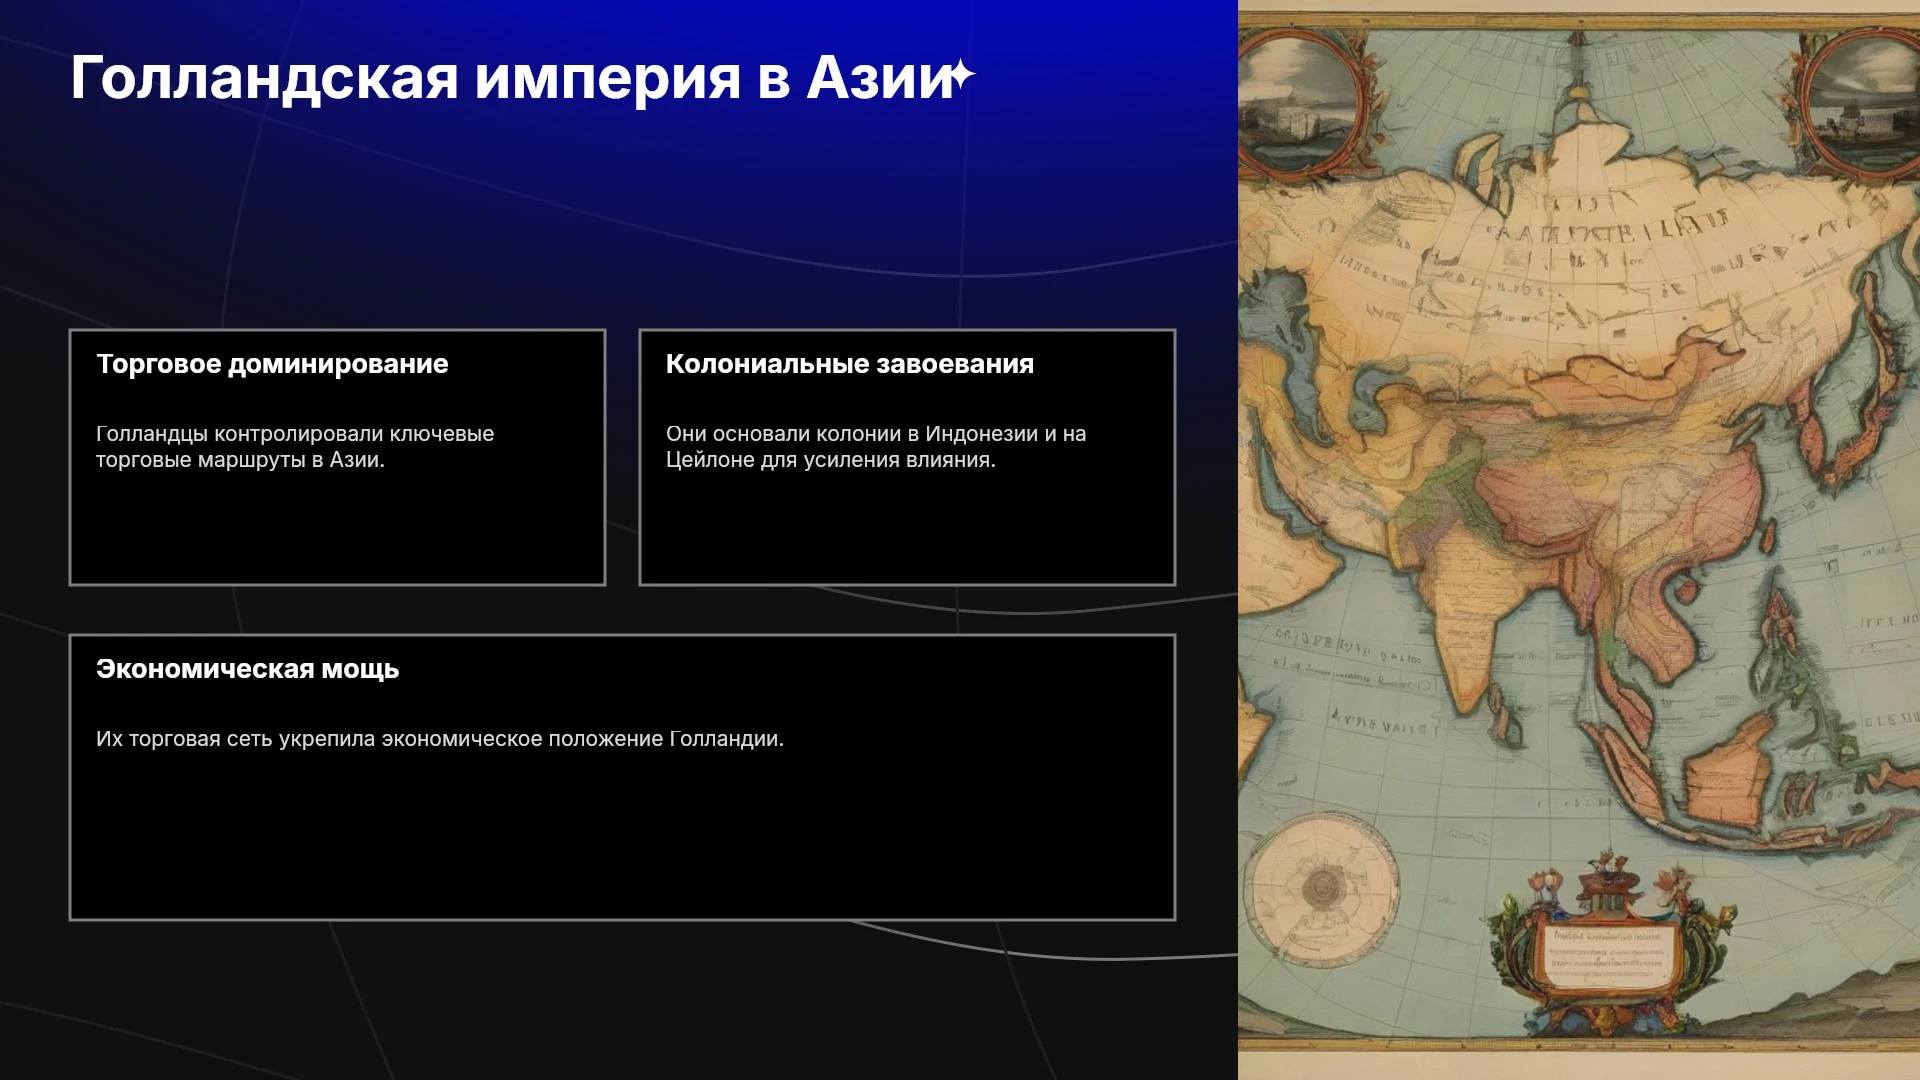Select the Торговое доминирование card box
The image size is (1920, 1080).
coord(337,457)
